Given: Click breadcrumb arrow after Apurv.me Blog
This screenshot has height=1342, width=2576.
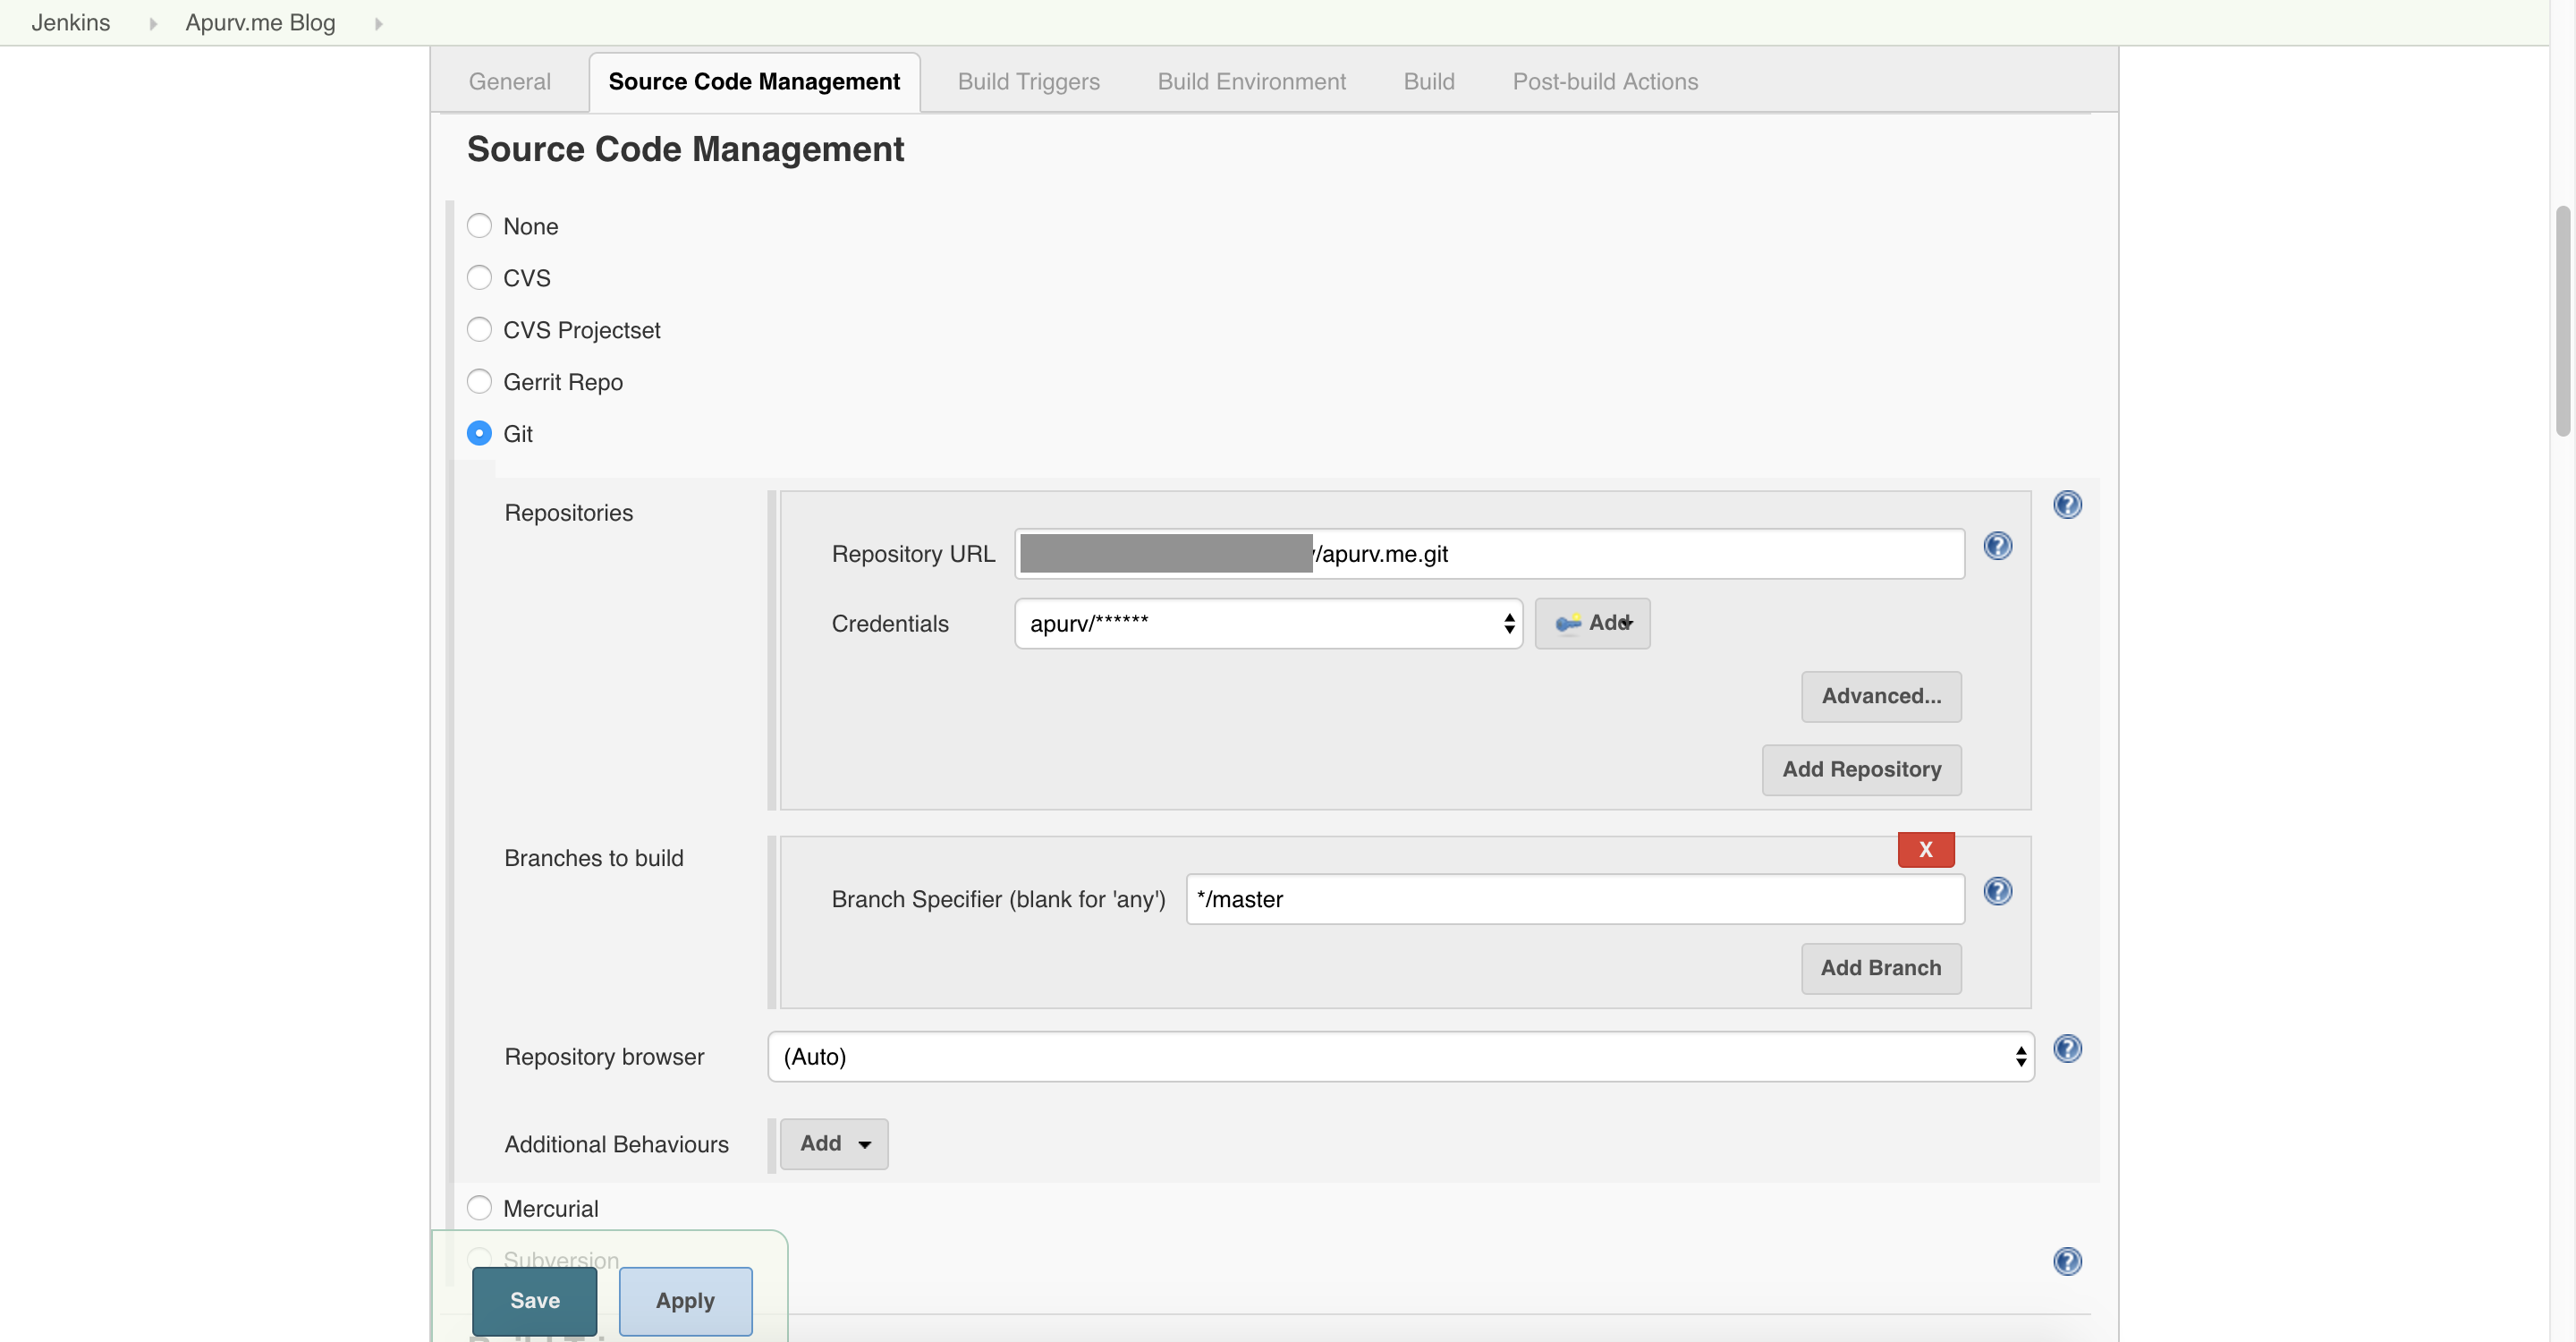Looking at the screenshot, I should coord(378,23).
